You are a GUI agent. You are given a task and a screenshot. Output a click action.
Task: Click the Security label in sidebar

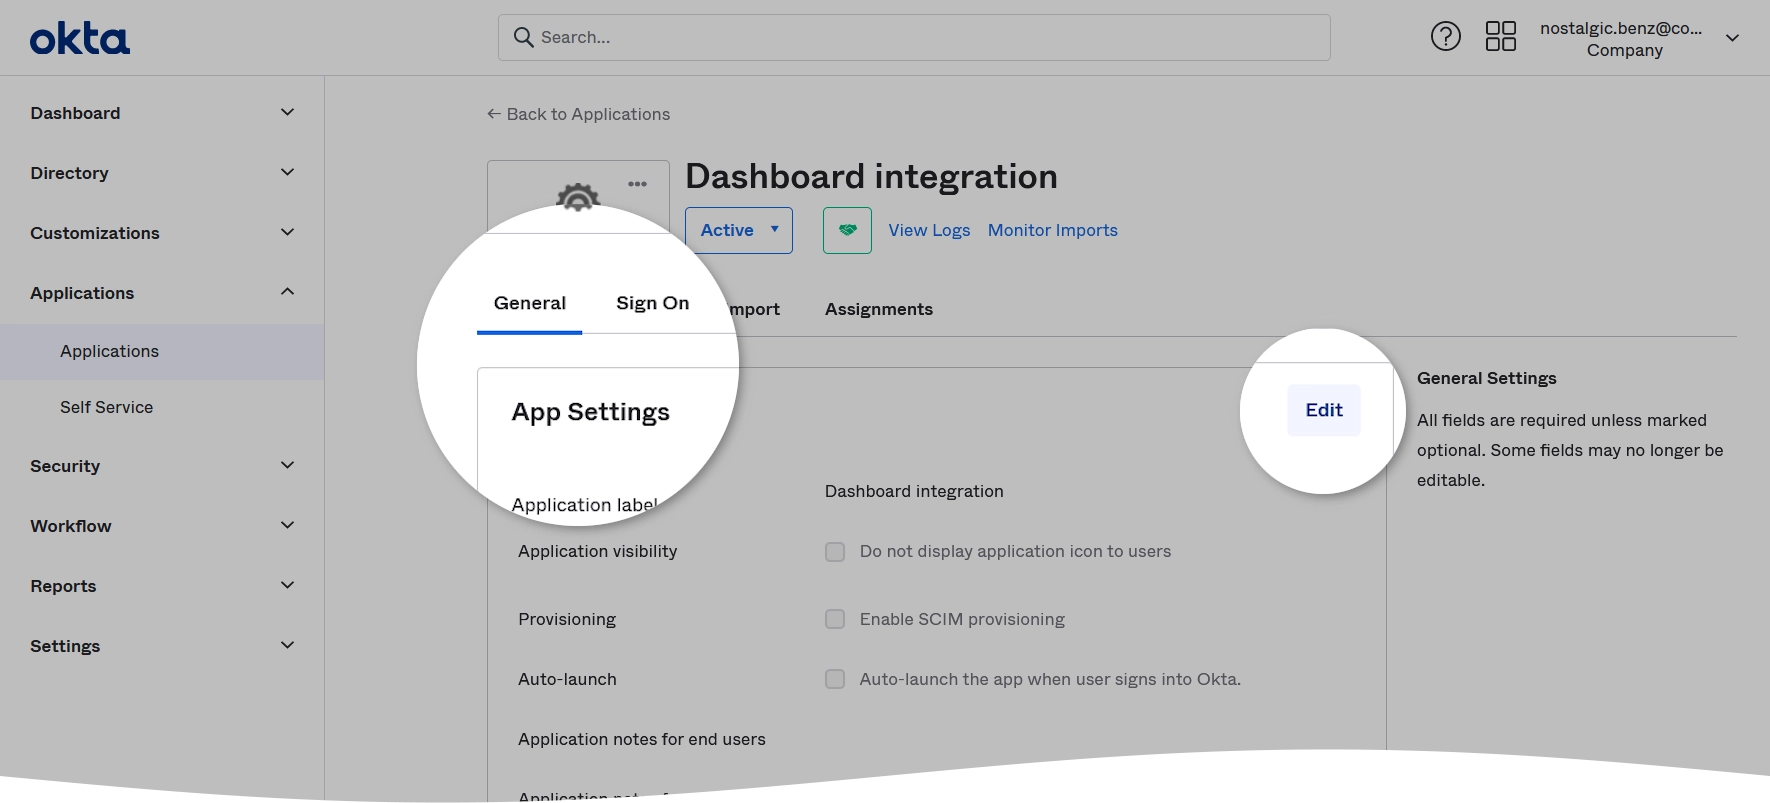(x=65, y=466)
